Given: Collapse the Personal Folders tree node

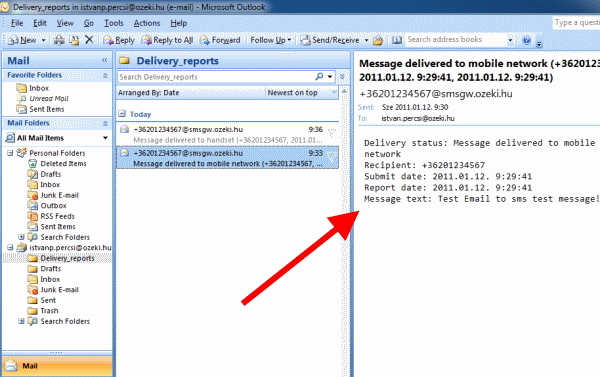Looking at the screenshot, I should [x=10, y=153].
